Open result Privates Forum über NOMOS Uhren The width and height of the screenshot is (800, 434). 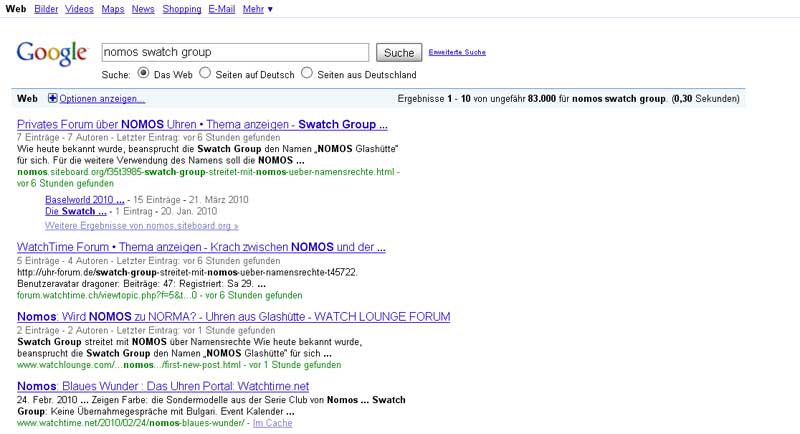202,124
